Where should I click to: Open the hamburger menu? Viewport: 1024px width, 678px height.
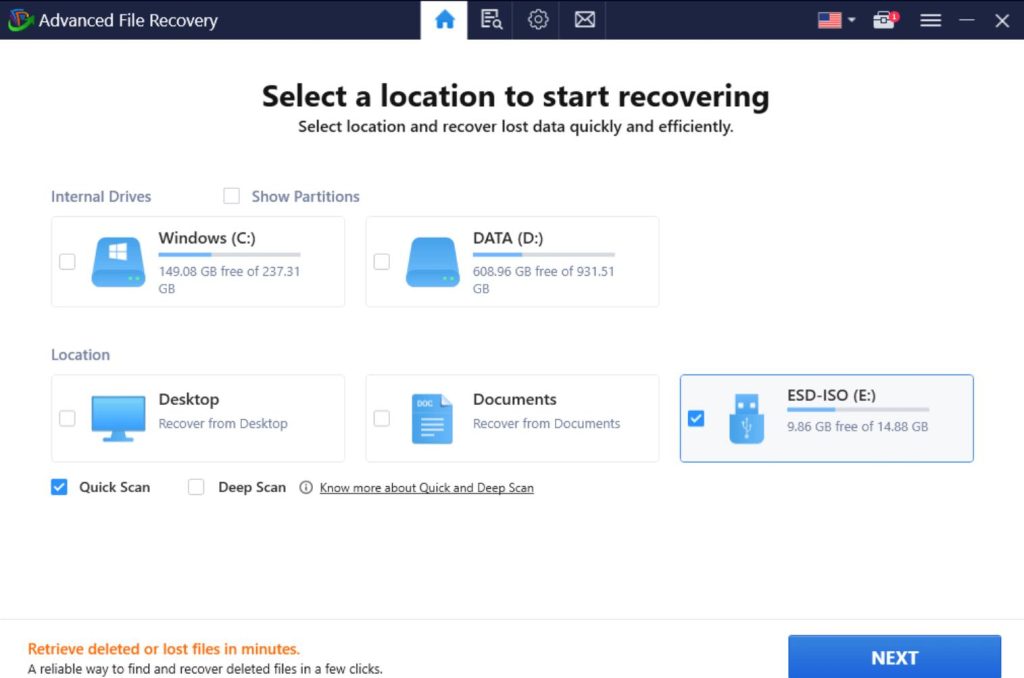pos(930,20)
